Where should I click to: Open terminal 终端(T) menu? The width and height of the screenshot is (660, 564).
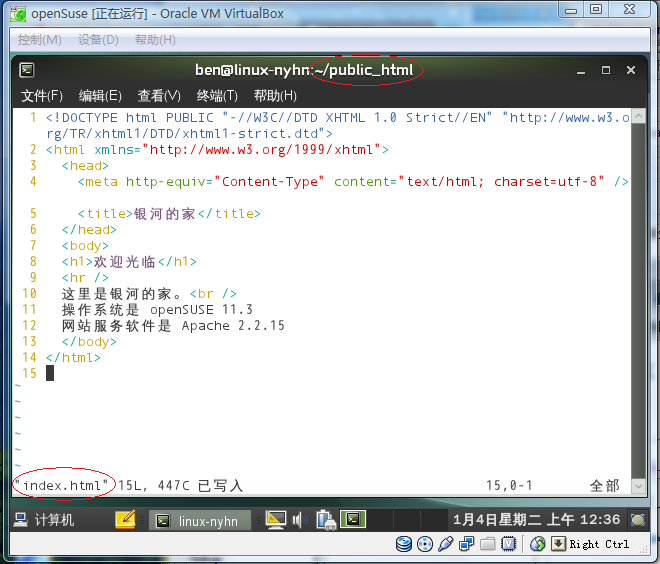click(x=217, y=96)
